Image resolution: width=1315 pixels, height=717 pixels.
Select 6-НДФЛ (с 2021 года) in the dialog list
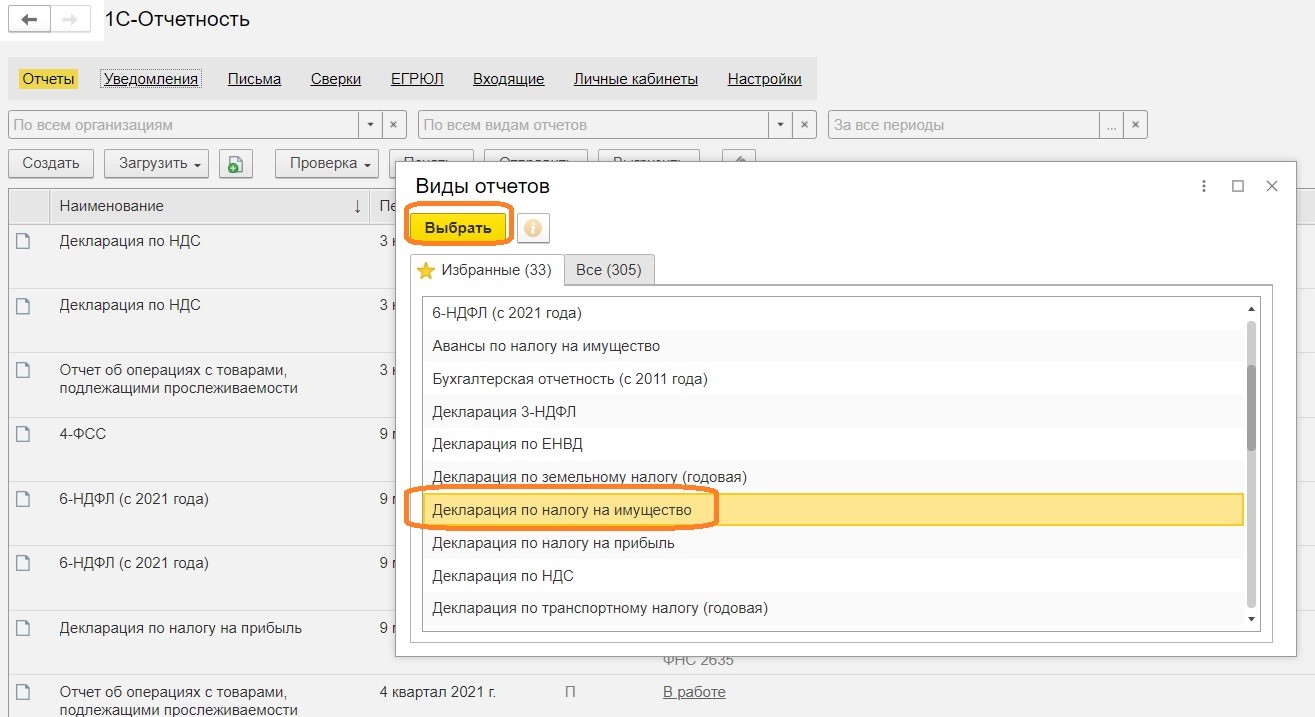[x=833, y=313]
